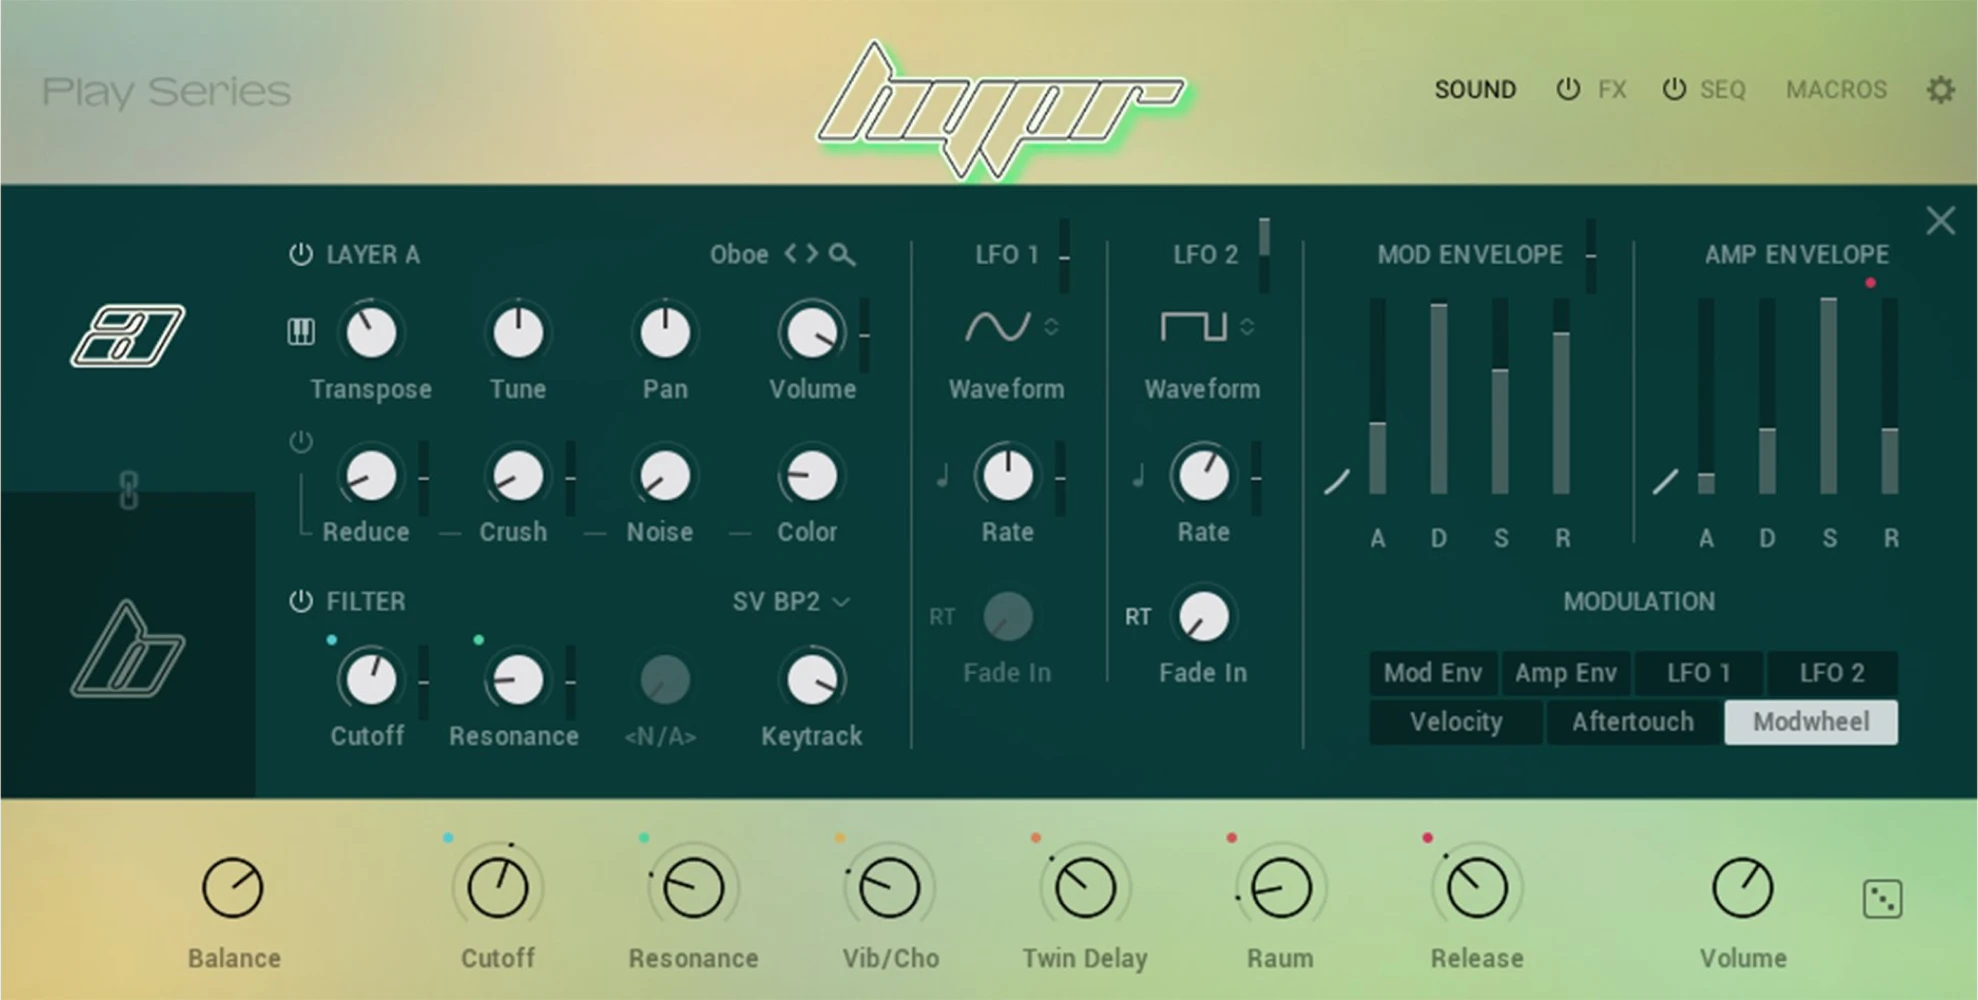This screenshot has height=1000, width=1978.
Task: Enable tempo sync note icon for LFO 1 Rate
Action: click(x=941, y=477)
